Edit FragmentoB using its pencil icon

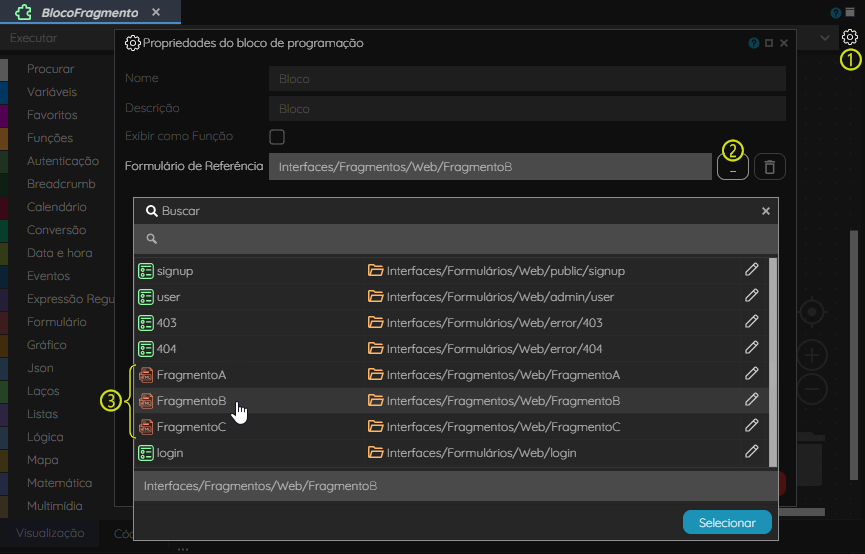coord(751,399)
